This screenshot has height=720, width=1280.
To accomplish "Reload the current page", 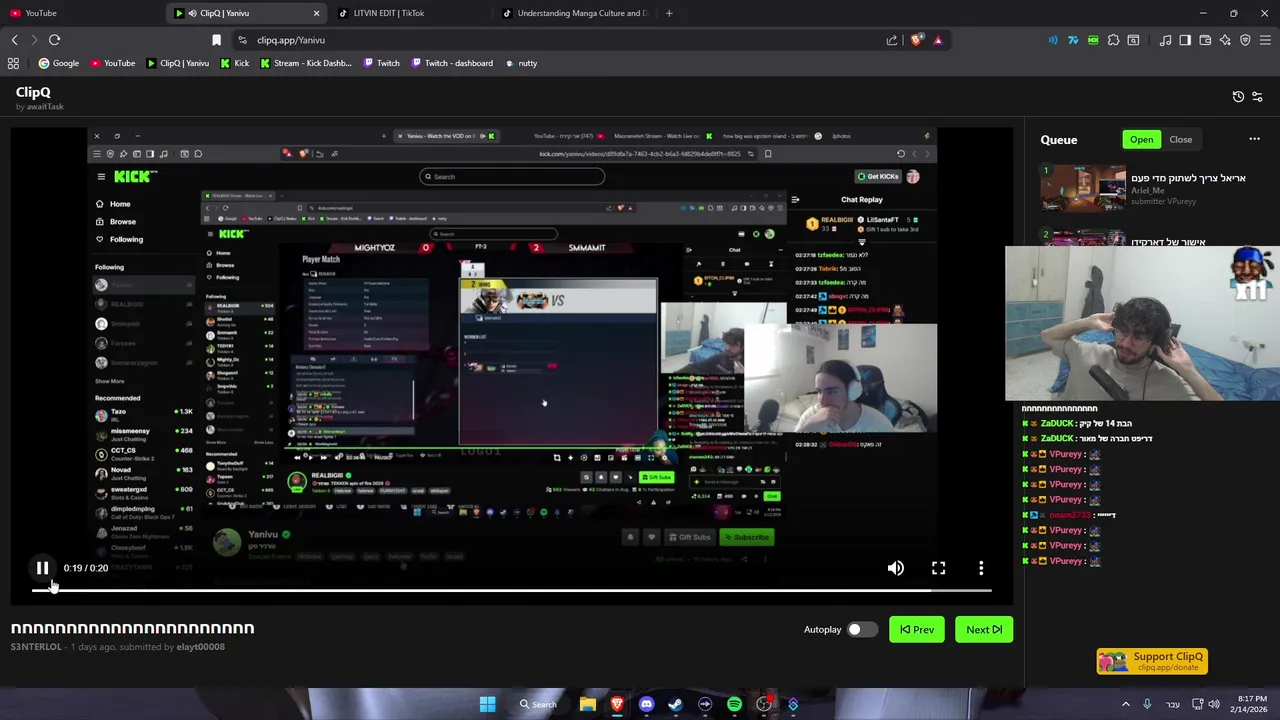I will pos(54,40).
